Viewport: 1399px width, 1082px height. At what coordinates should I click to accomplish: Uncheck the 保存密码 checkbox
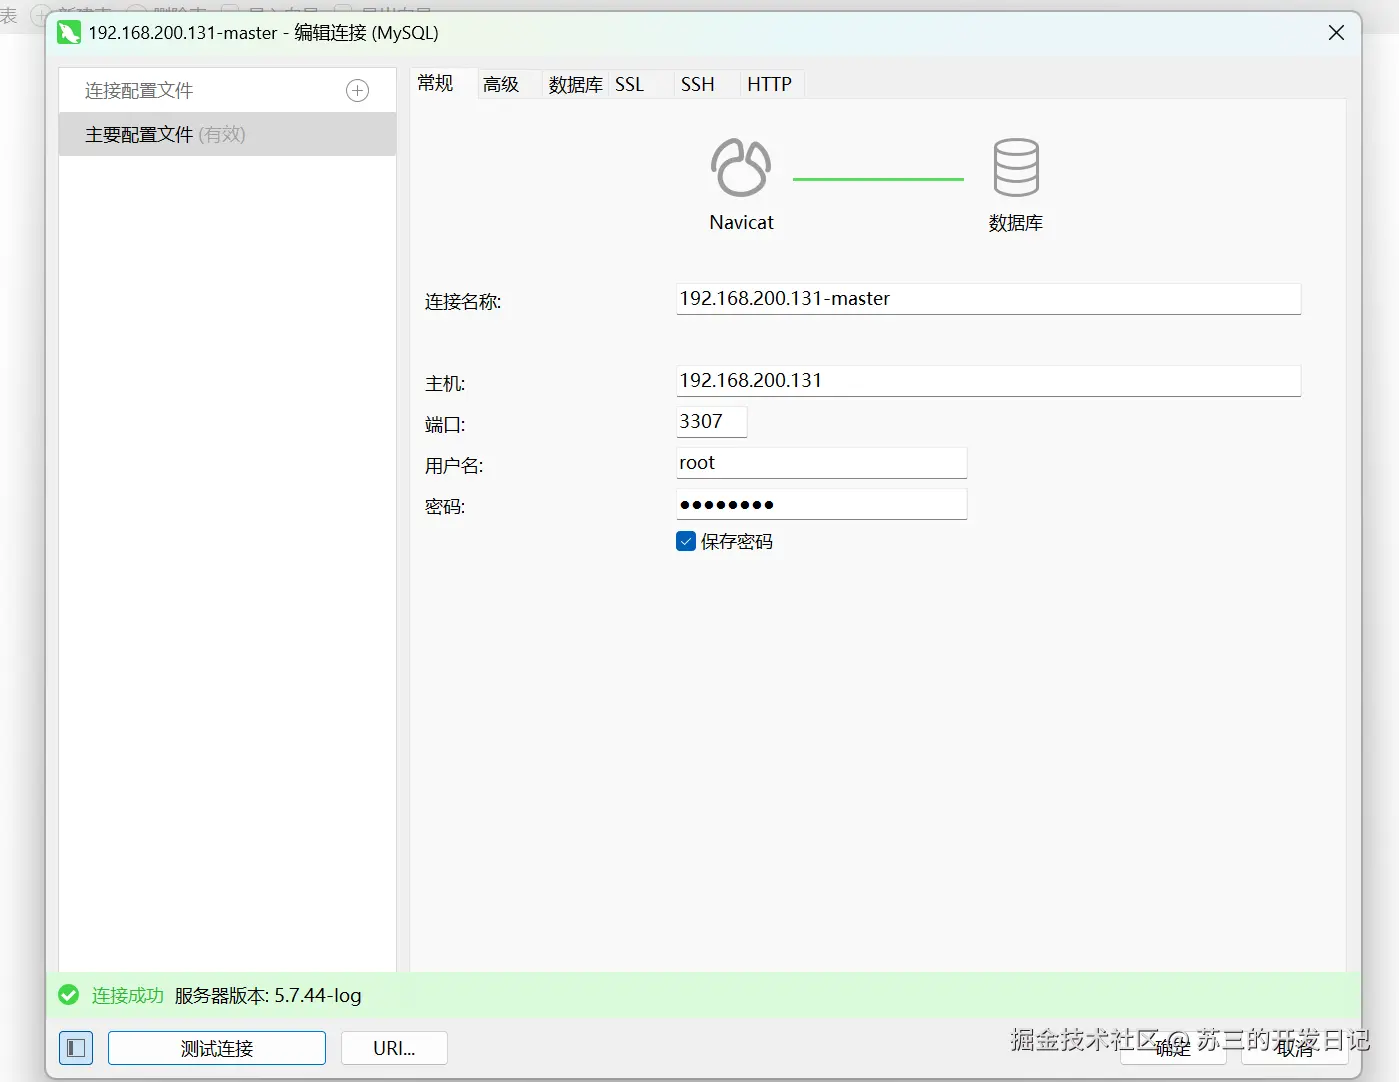pyautogui.click(x=686, y=541)
